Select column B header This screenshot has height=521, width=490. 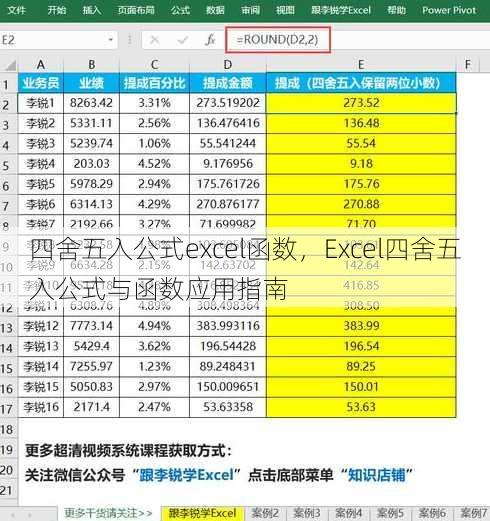pyautogui.click(x=91, y=64)
